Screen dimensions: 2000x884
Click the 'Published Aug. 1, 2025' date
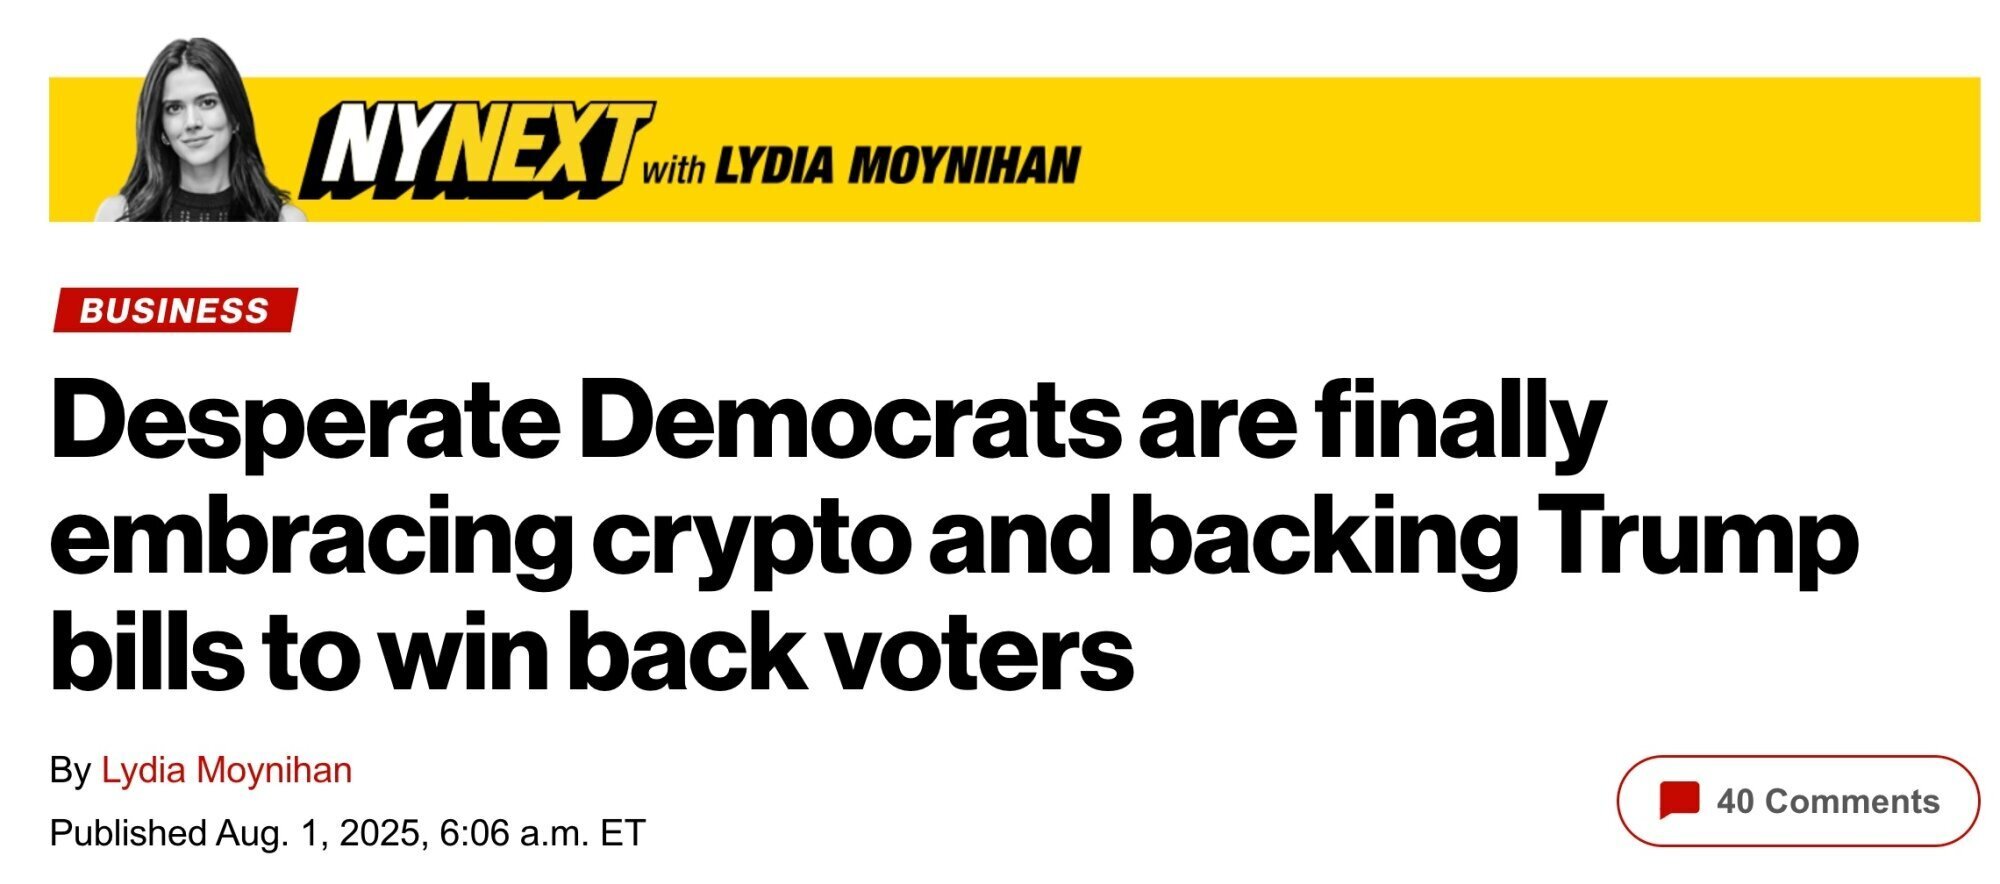pos(236,832)
